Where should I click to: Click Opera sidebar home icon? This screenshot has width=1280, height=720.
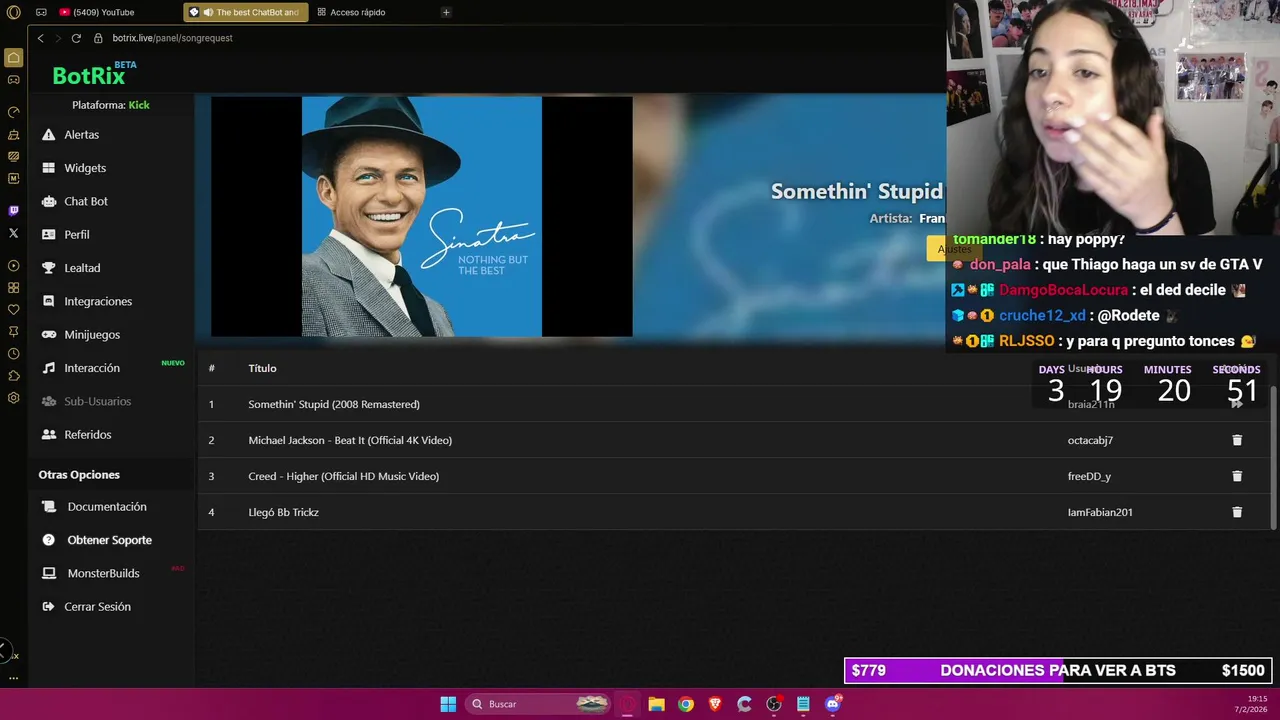click(x=13, y=58)
